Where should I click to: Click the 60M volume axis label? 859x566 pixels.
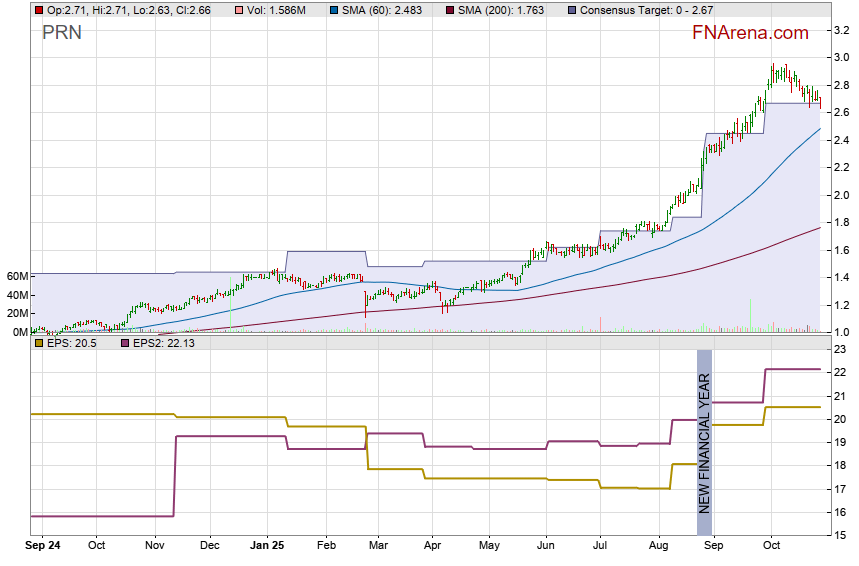16,276
